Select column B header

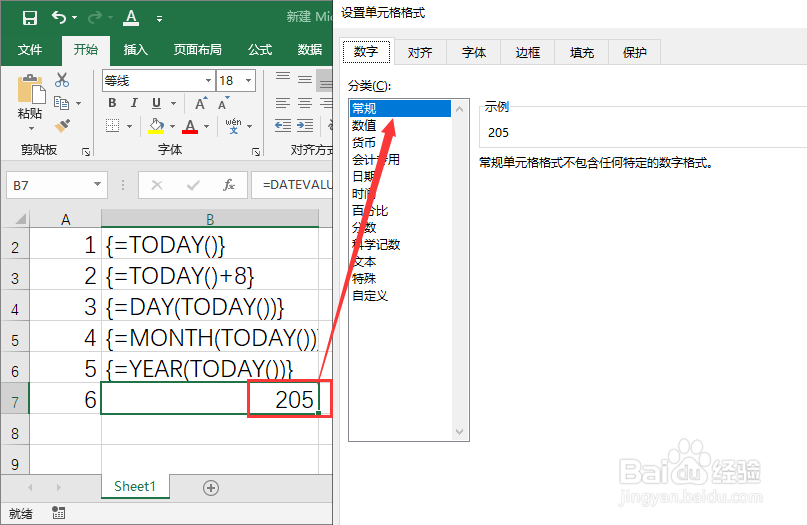[x=210, y=219]
